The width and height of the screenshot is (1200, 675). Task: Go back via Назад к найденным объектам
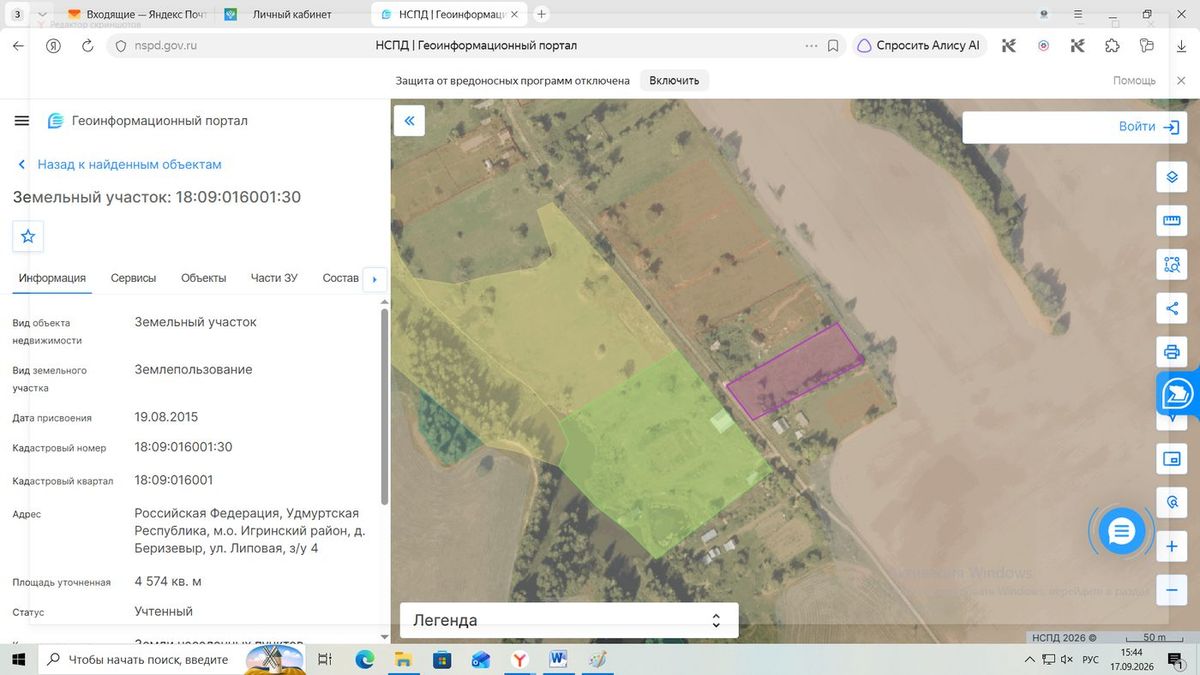(x=120, y=164)
